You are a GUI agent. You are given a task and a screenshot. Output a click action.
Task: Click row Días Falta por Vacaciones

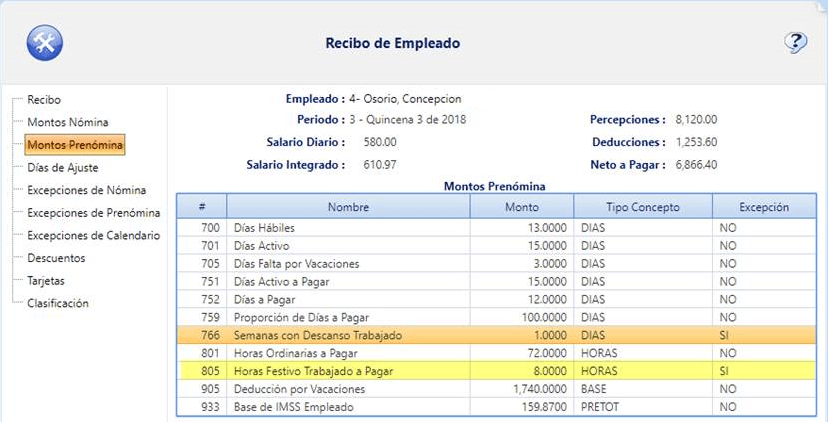point(496,264)
